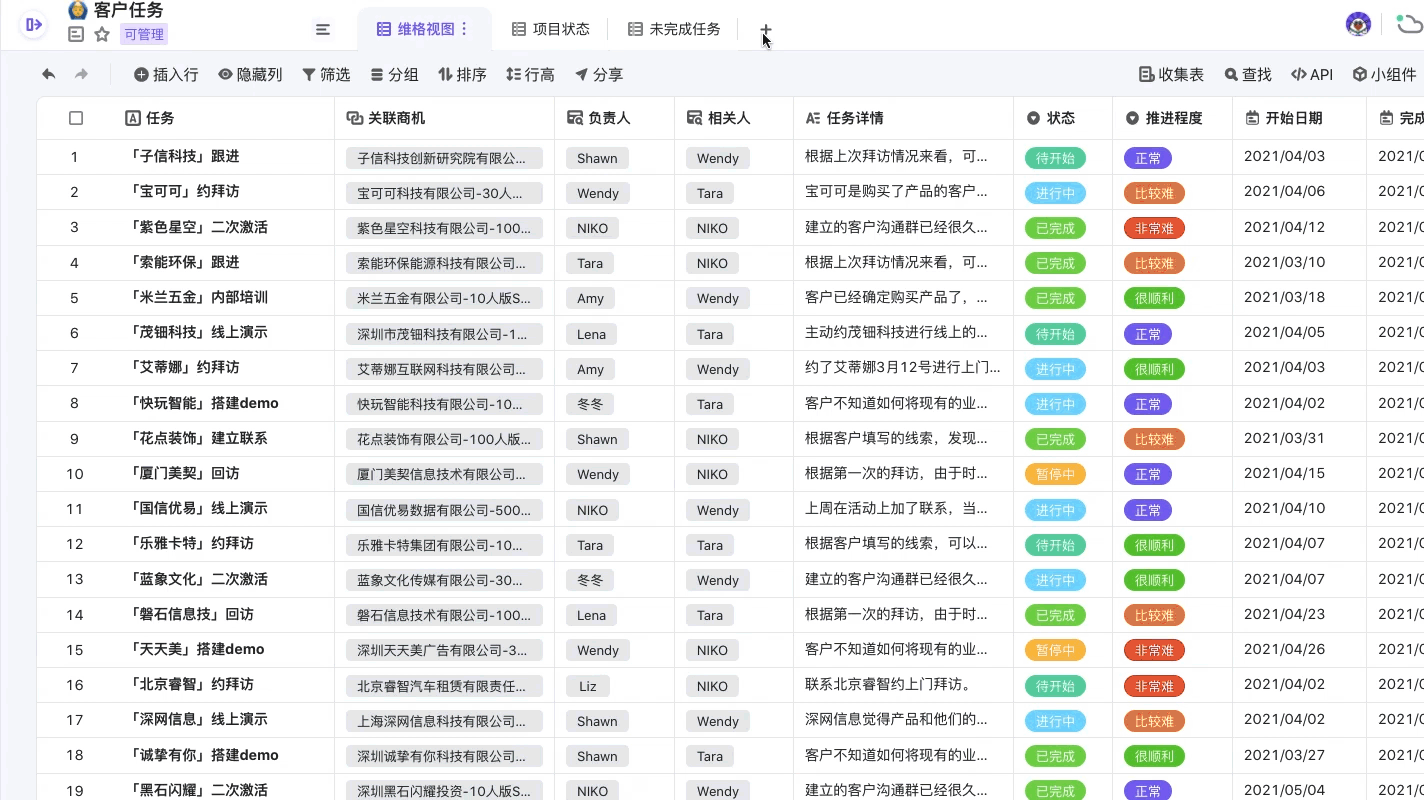
Task: Open the 行高 row height menu
Action: tap(530, 74)
